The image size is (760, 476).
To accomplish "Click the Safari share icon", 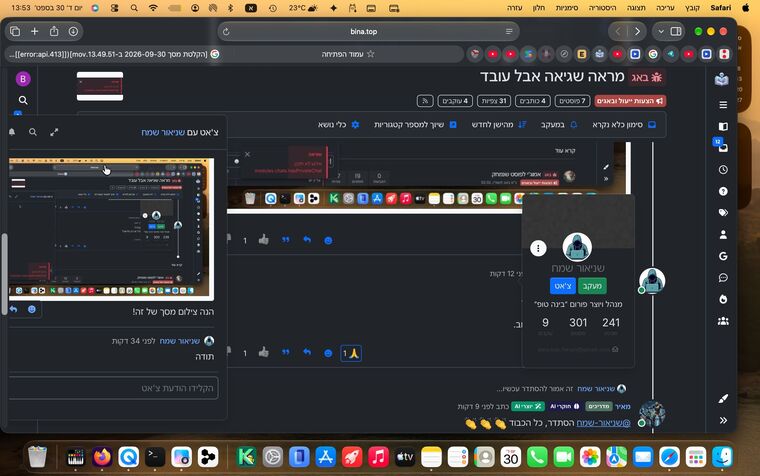I will [x=54, y=32].
